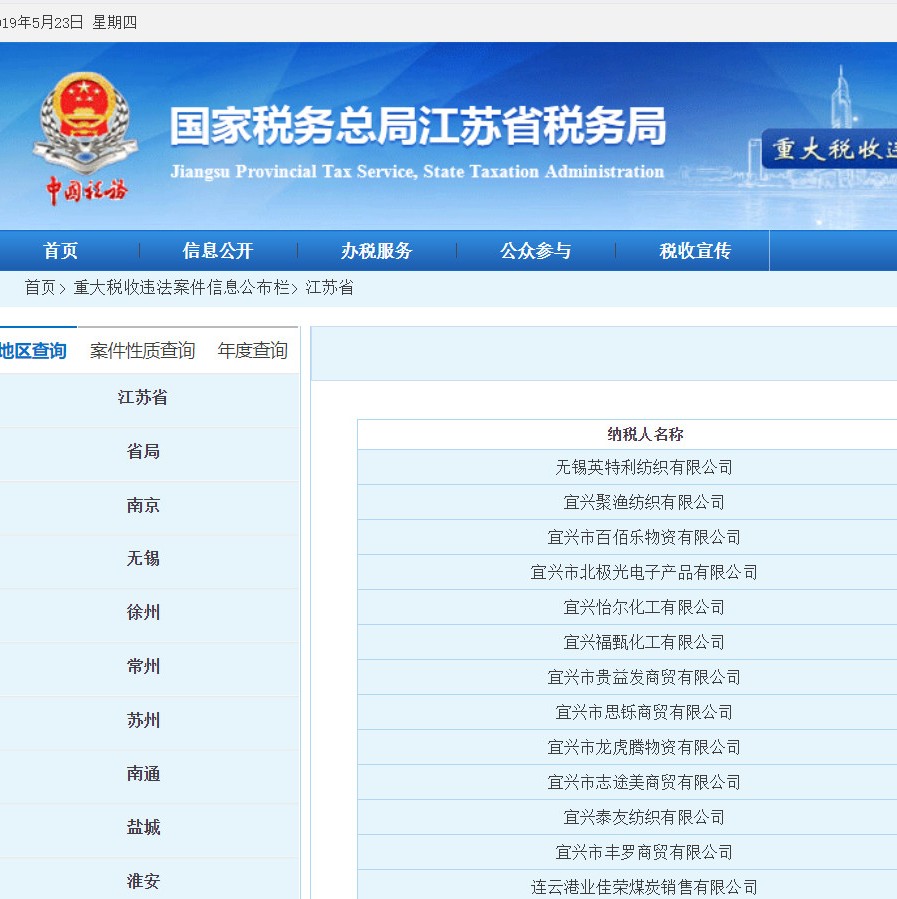This screenshot has width=897, height=899.
Task: Select 徐州 in the region list
Action: (143, 612)
